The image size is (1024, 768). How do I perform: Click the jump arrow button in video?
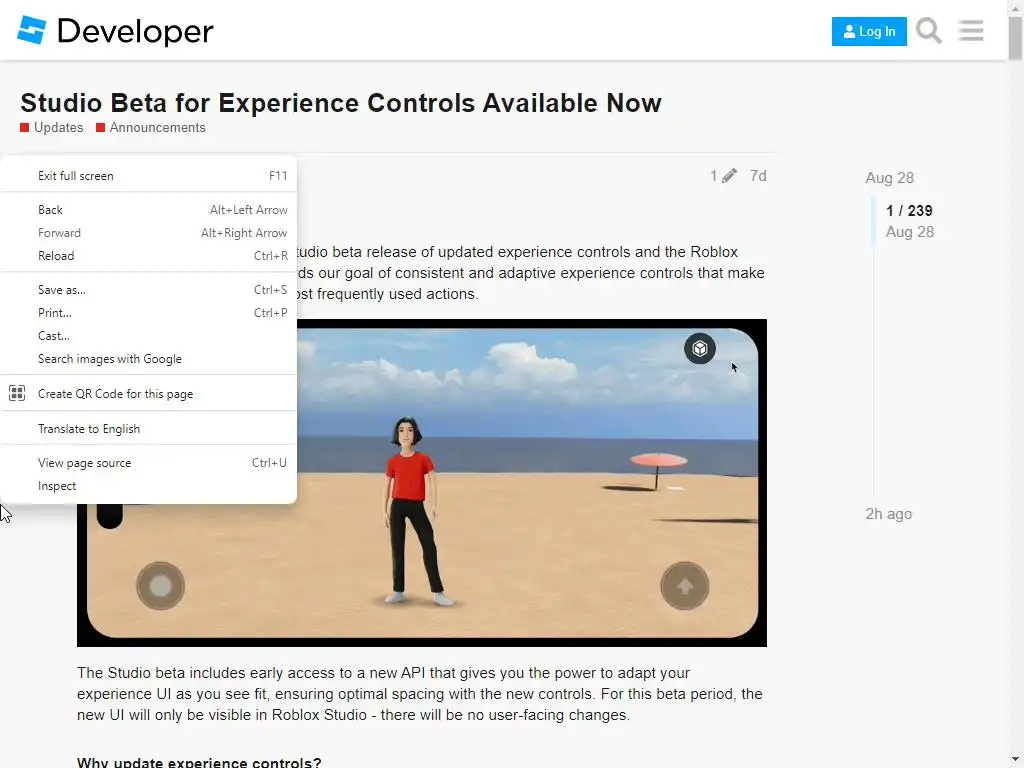click(x=684, y=586)
